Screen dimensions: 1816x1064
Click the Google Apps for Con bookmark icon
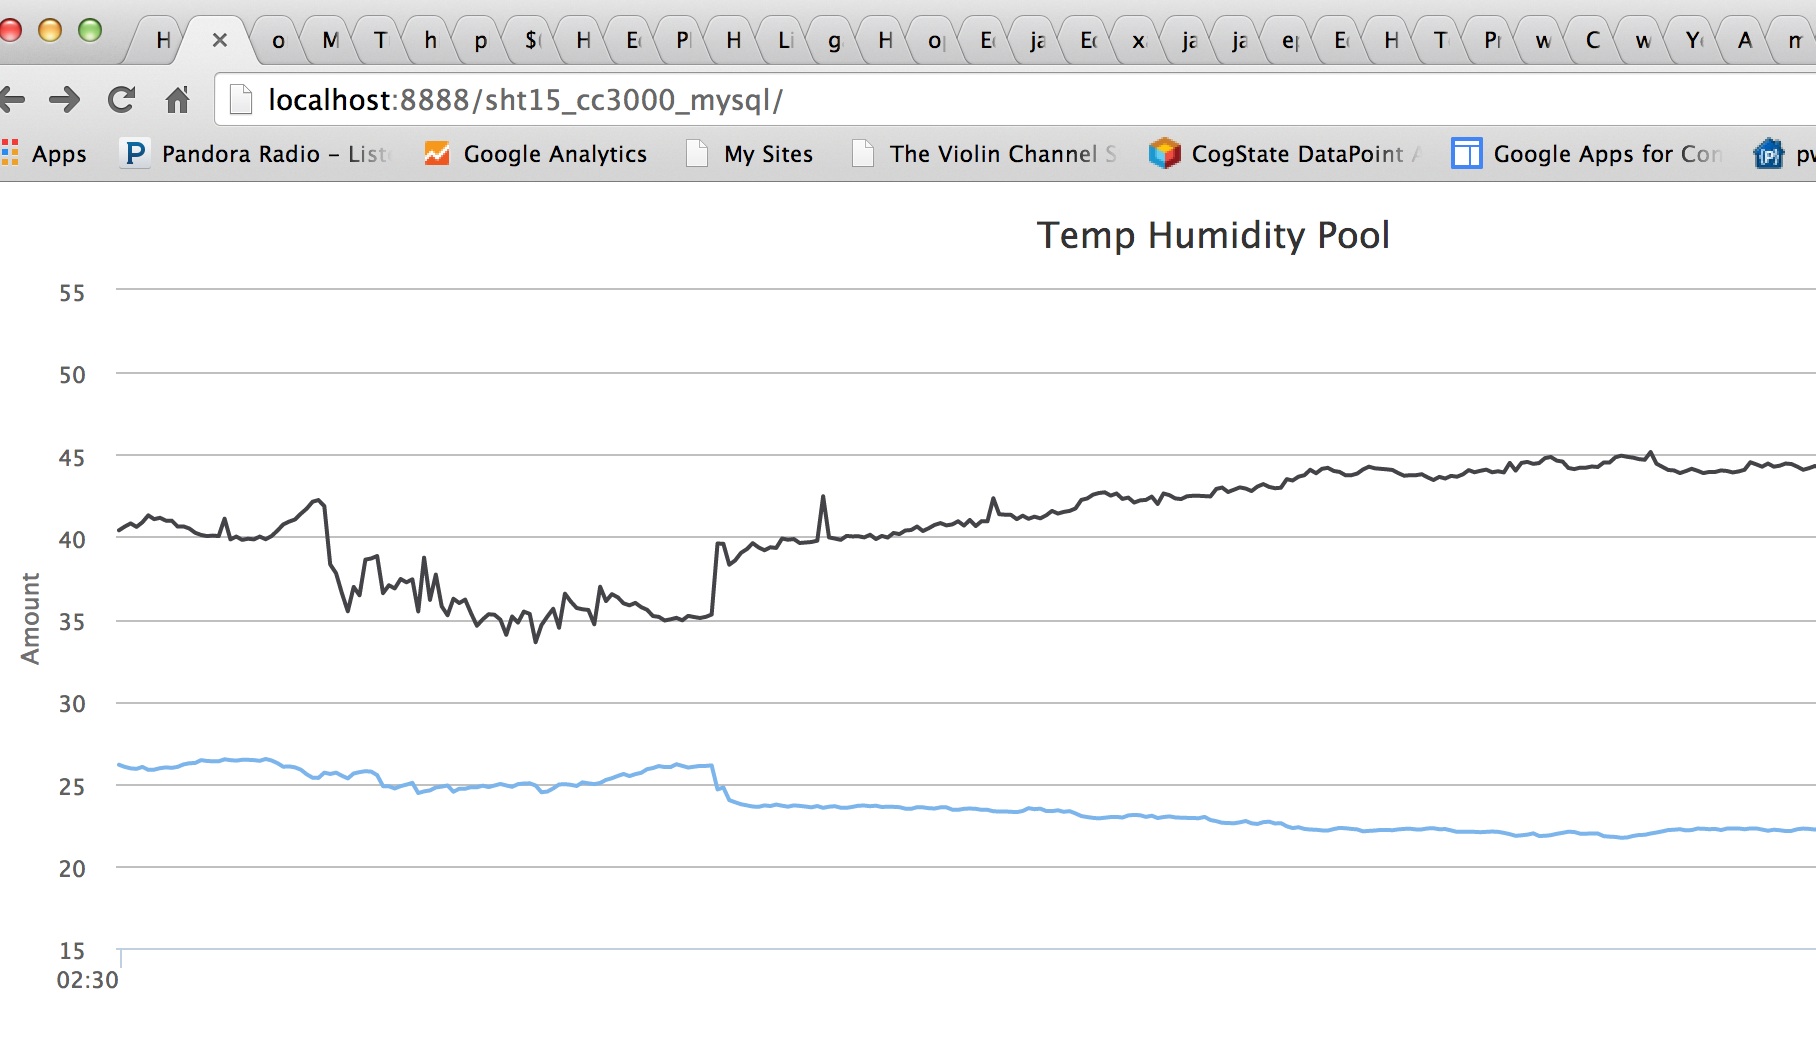tap(1467, 154)
